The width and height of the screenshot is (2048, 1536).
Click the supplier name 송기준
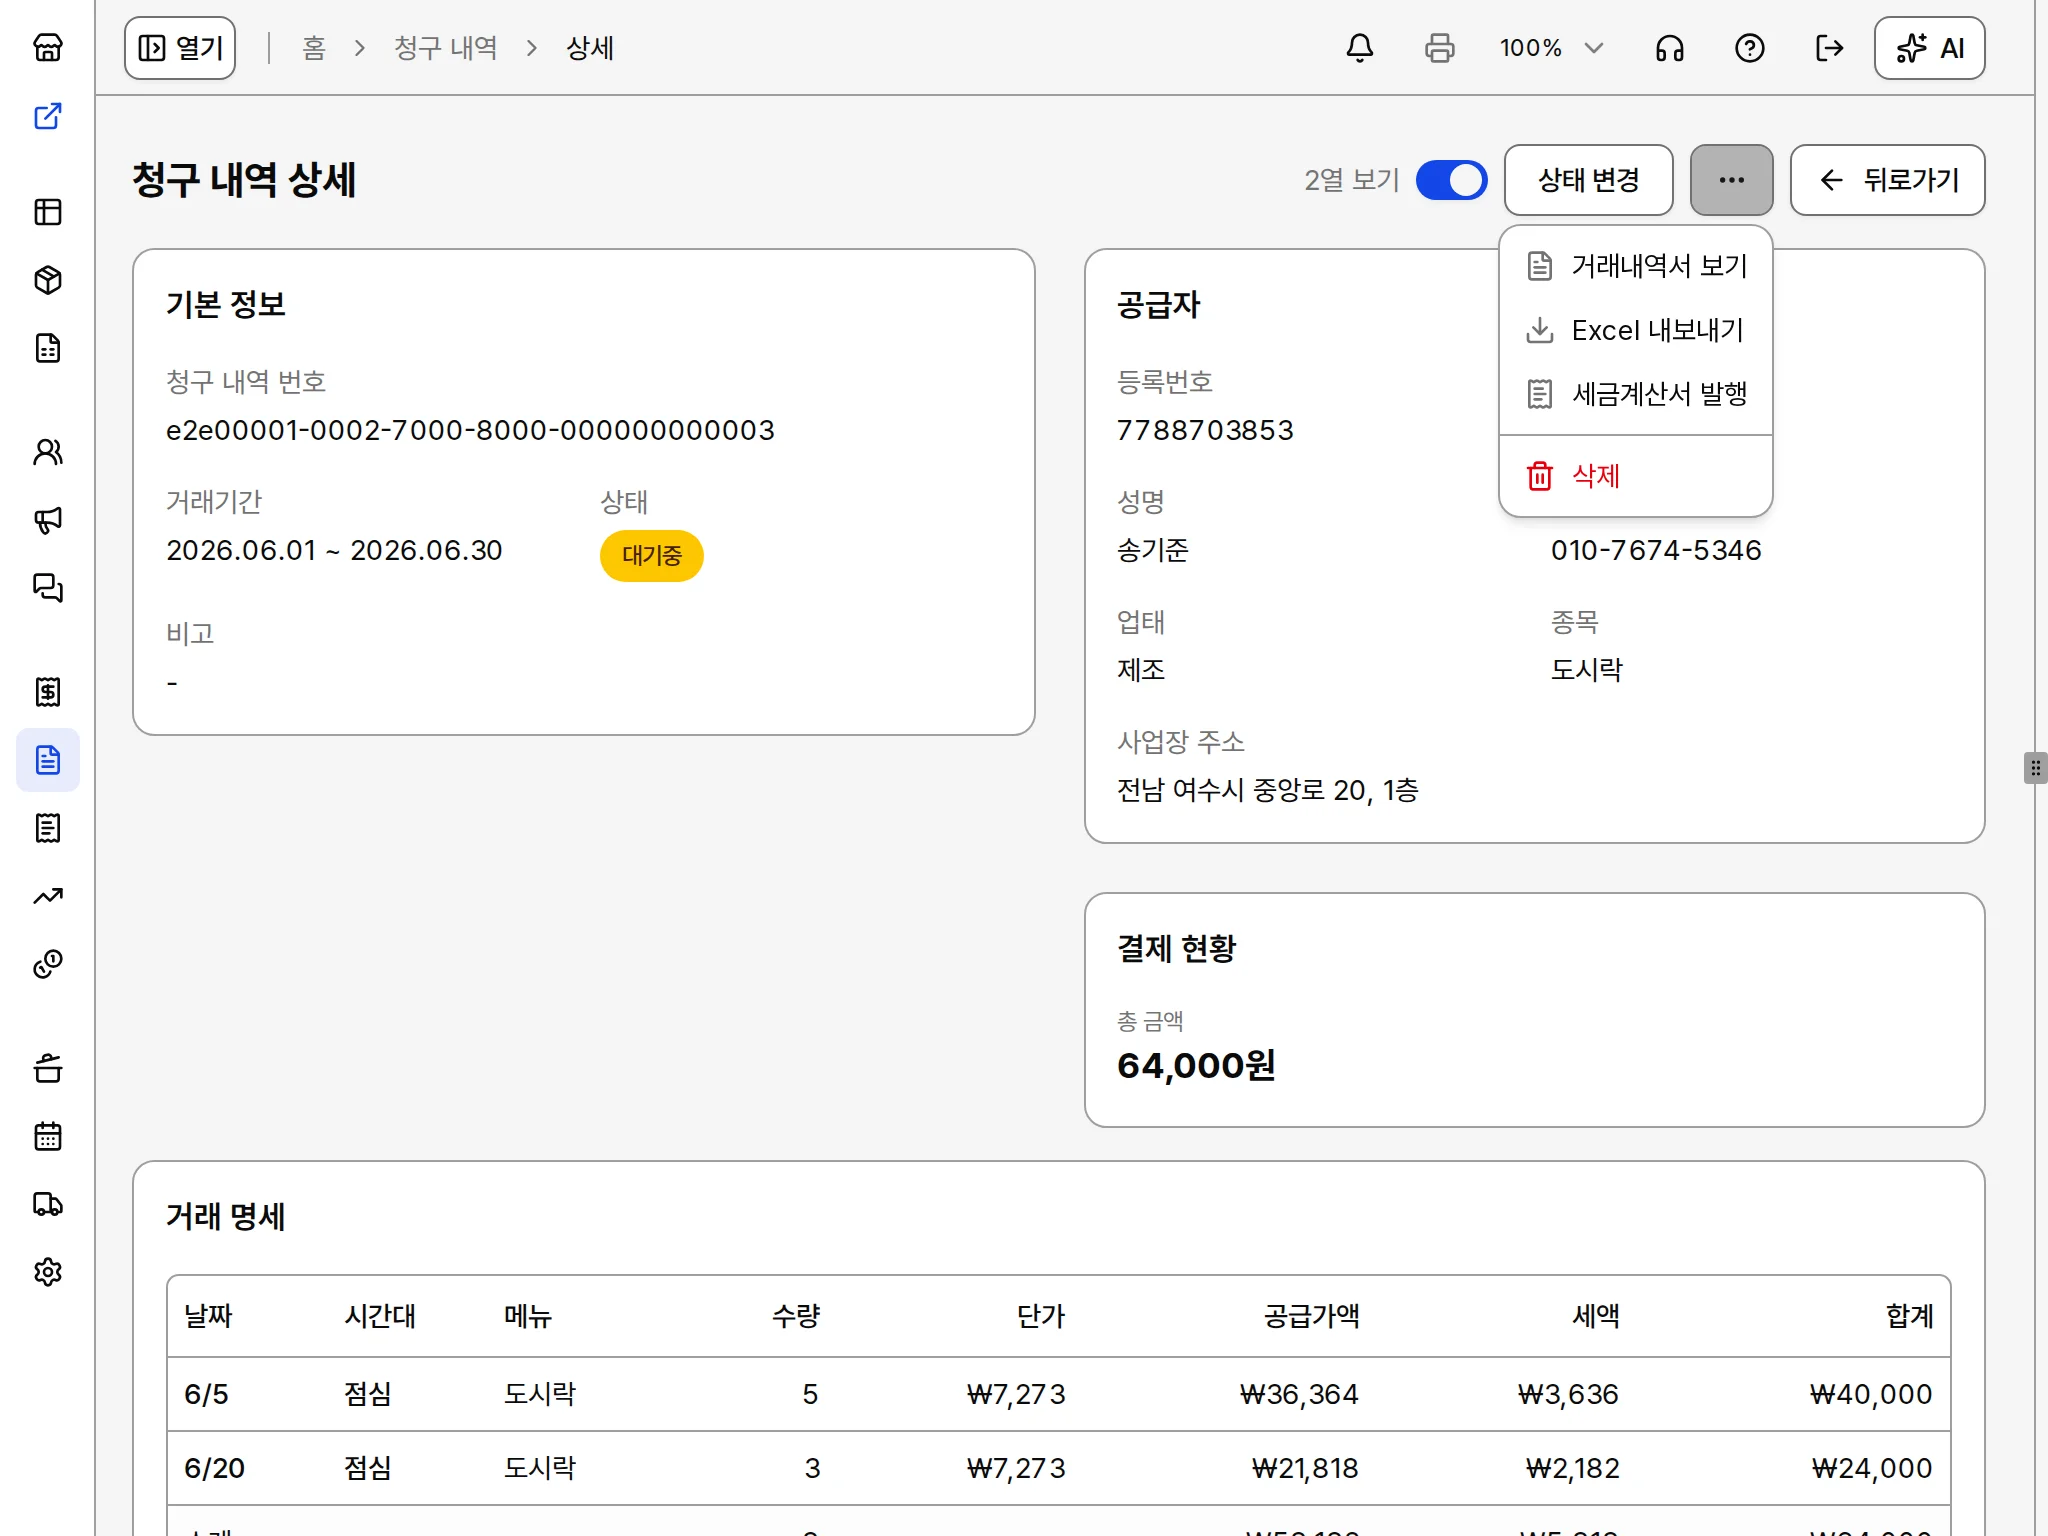click(x=1153, y=550)
